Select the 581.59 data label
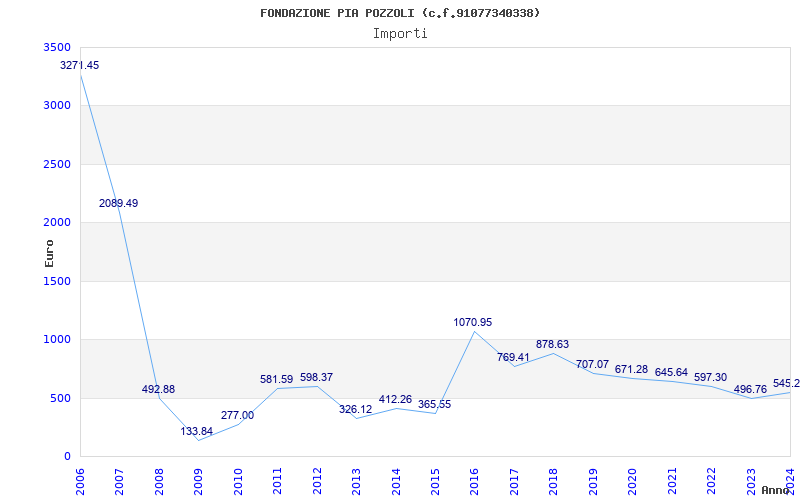Image resolution: width=800 pixels, height=500 pixels. pos(276,380)
